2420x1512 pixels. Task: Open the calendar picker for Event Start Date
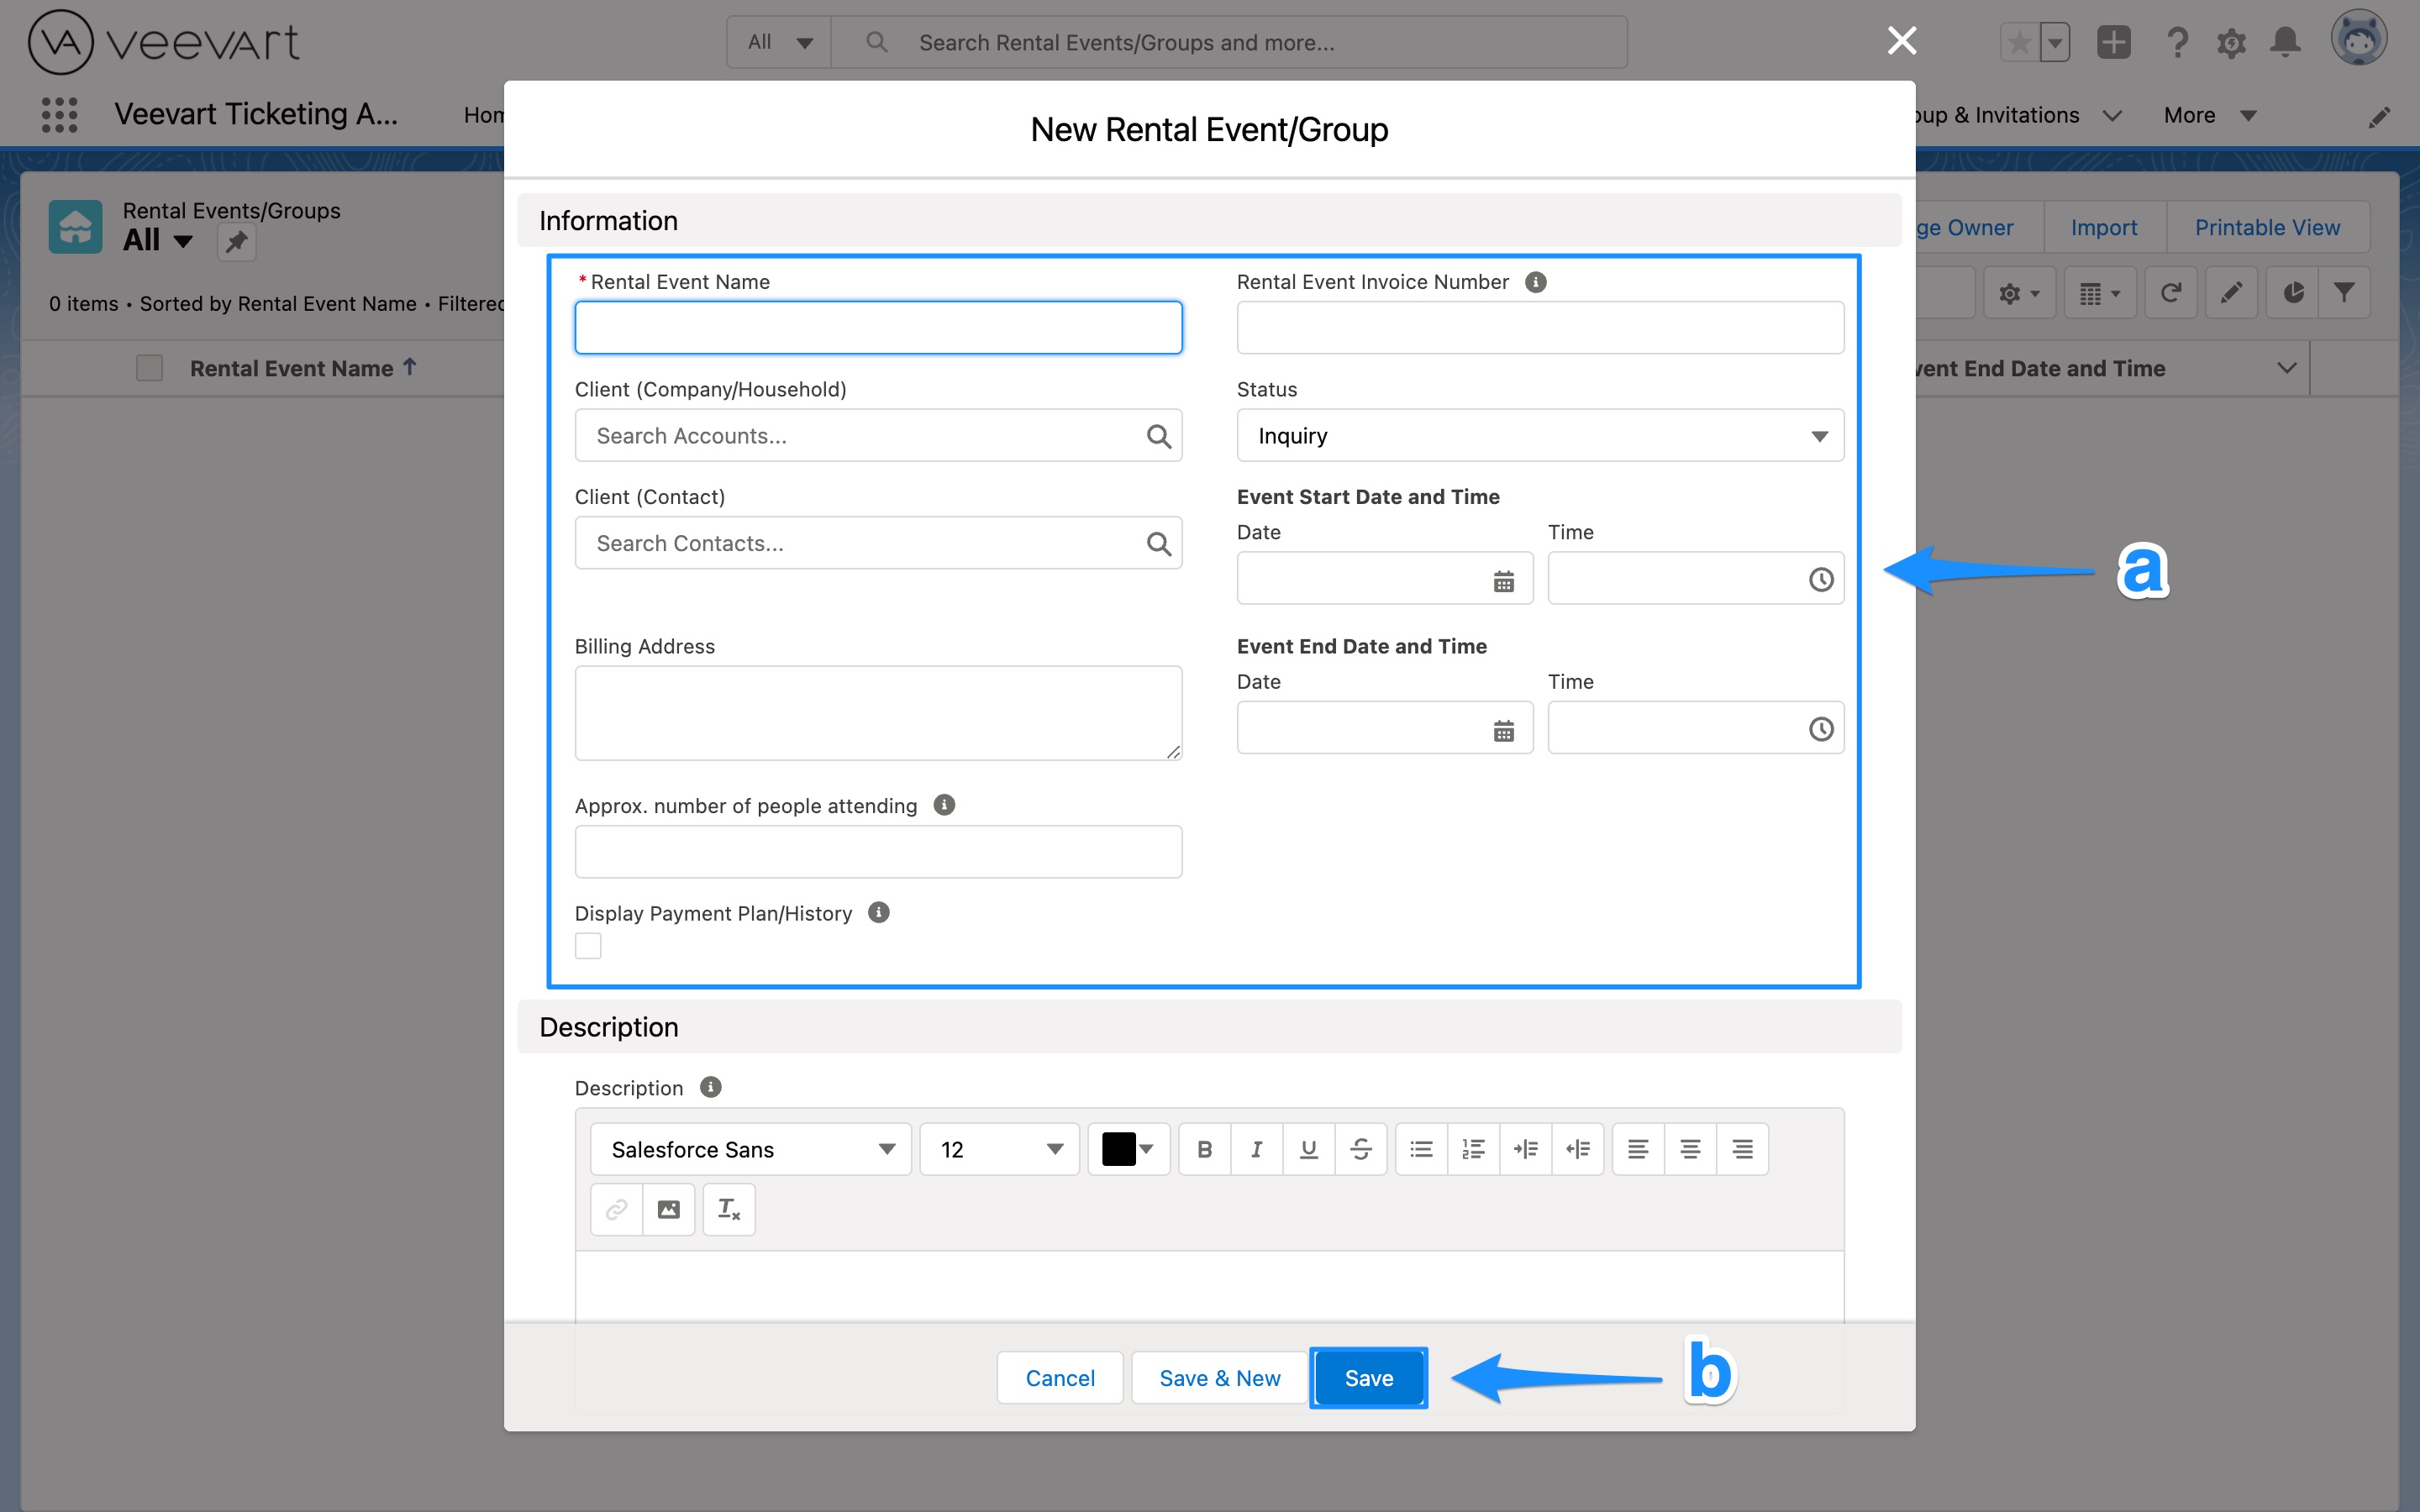coord(1505,578)
